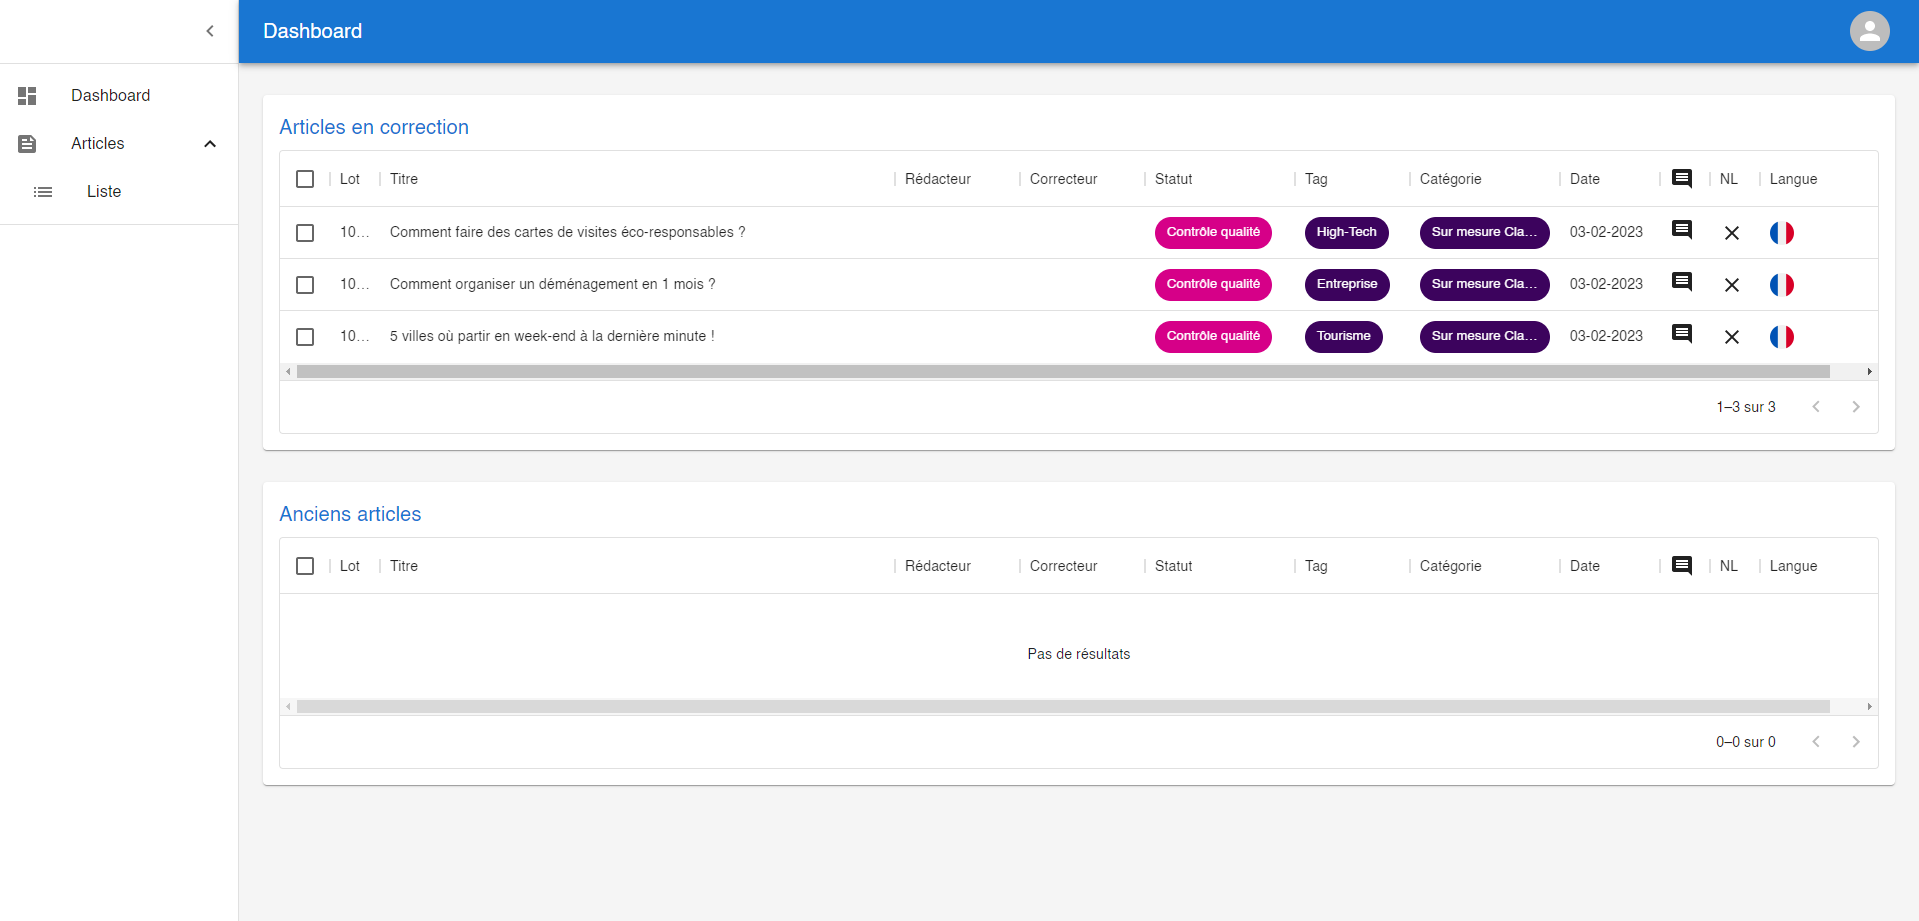Click the horizontal scrollbar of Anciens articles
The height and width of the screenshot is (921, 1919).
click(x=1063, y=707)
